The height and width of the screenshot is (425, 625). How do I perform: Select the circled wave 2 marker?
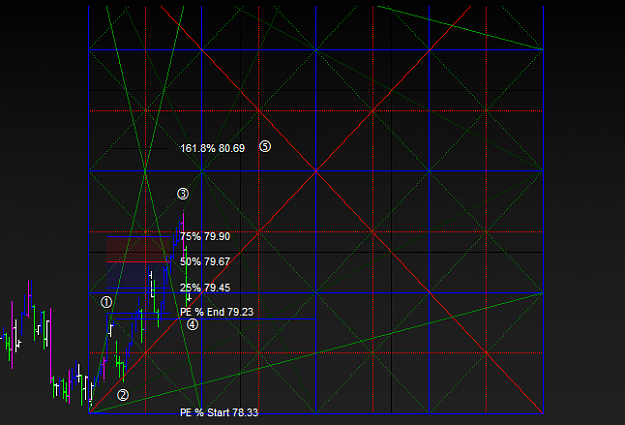pyautogui.click(x=123, y=395)
